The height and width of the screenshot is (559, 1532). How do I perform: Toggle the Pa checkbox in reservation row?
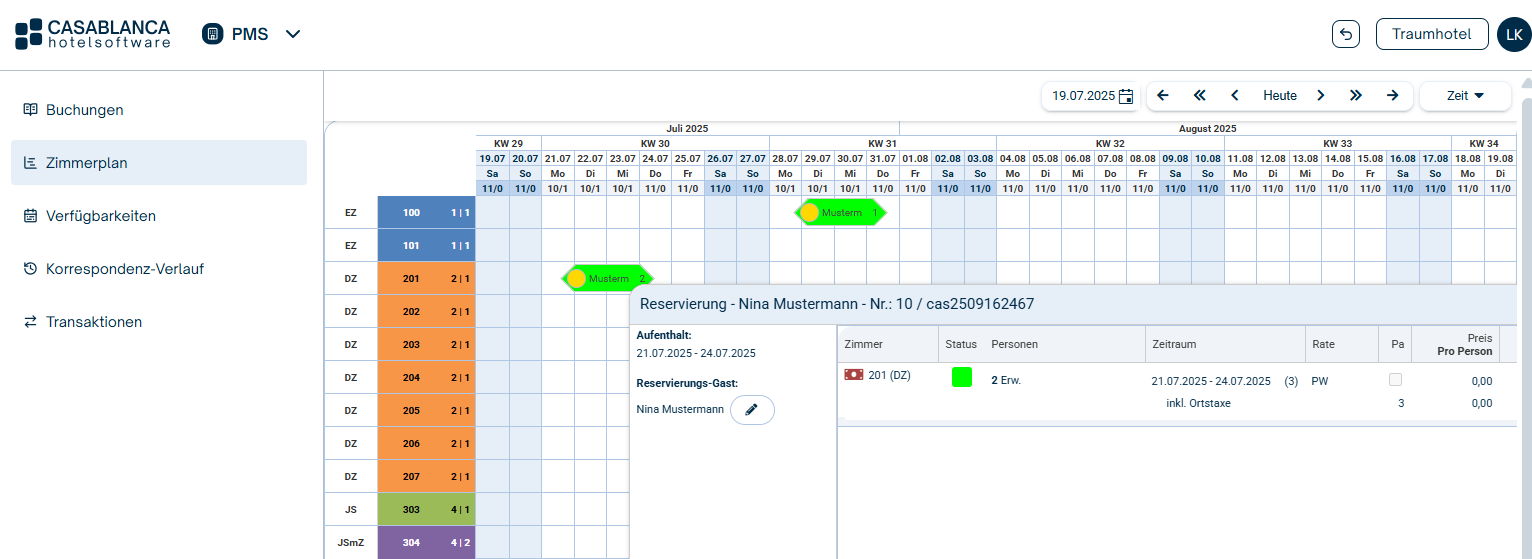1395,380
